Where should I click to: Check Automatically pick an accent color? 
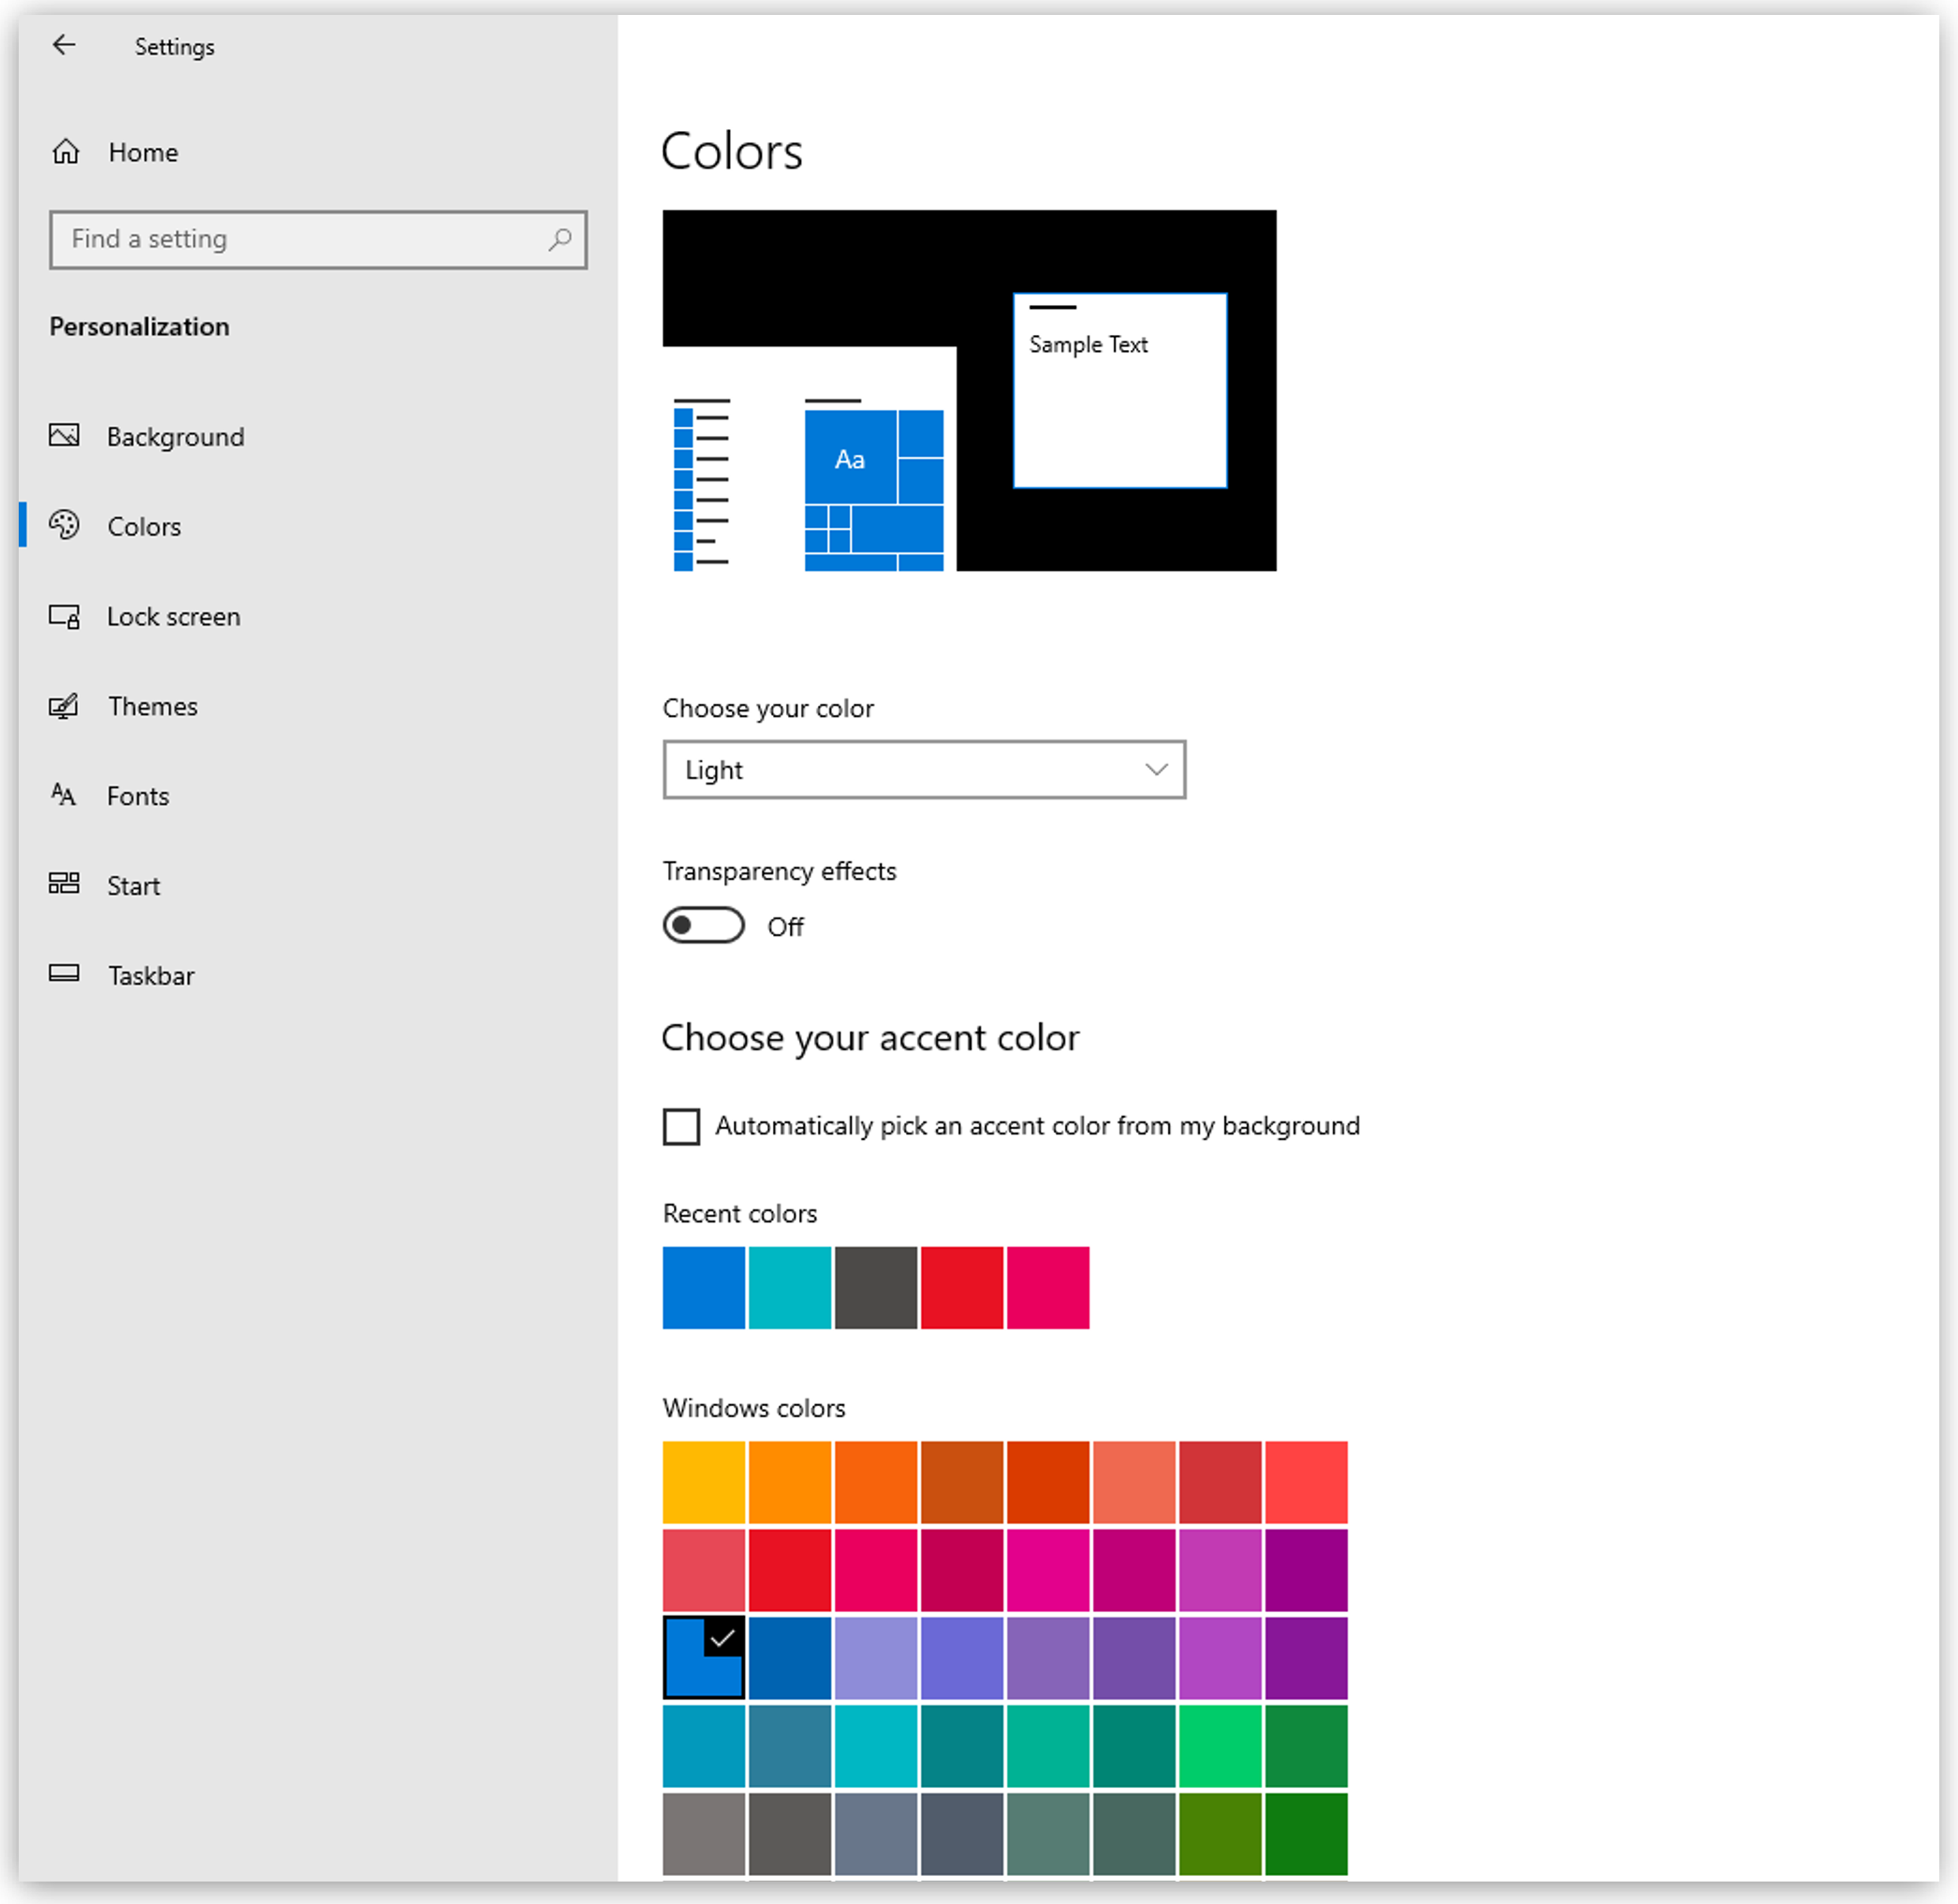click(681, 1126)
